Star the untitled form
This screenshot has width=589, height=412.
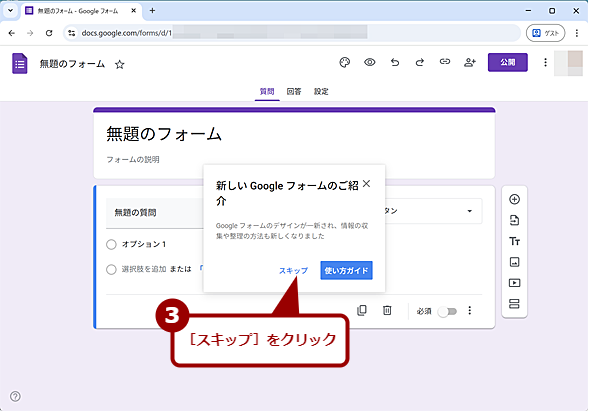point(119,65)
